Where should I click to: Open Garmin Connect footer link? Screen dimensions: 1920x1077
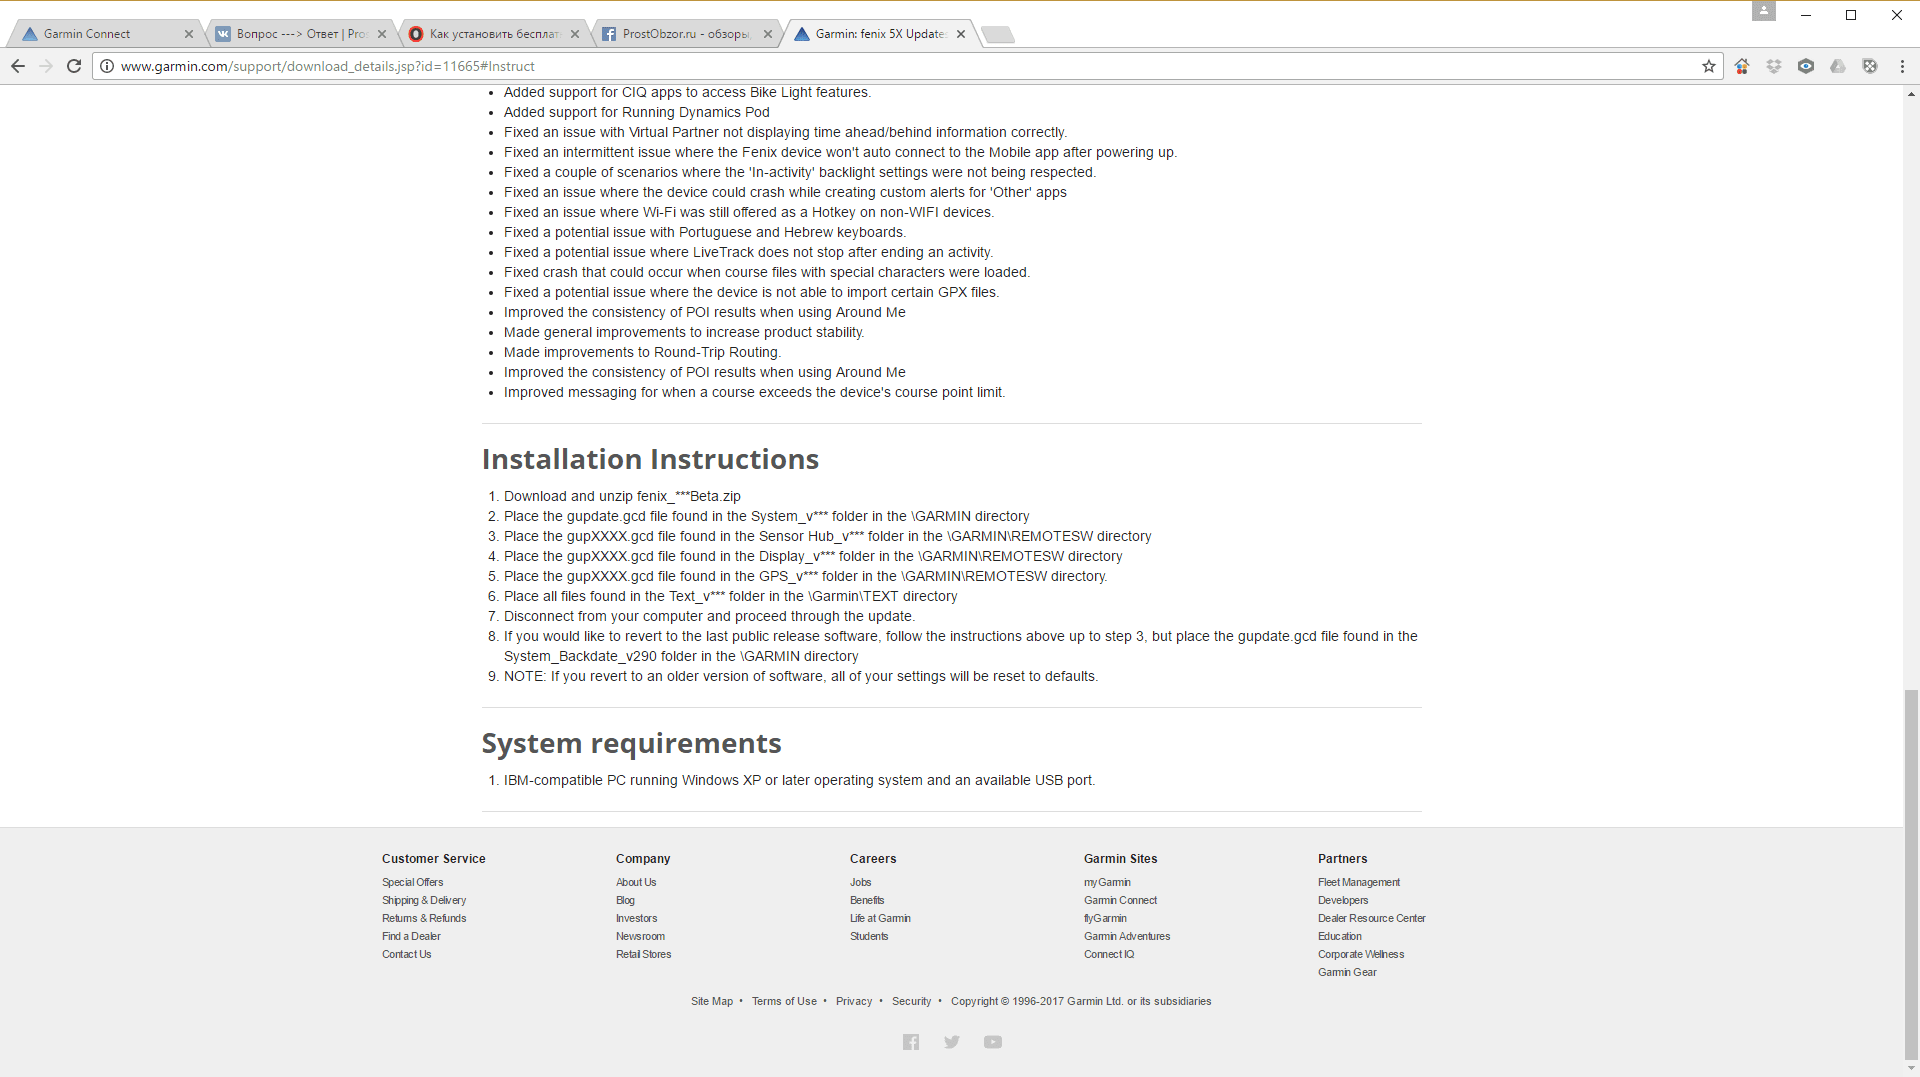(x=1120, y=900)
